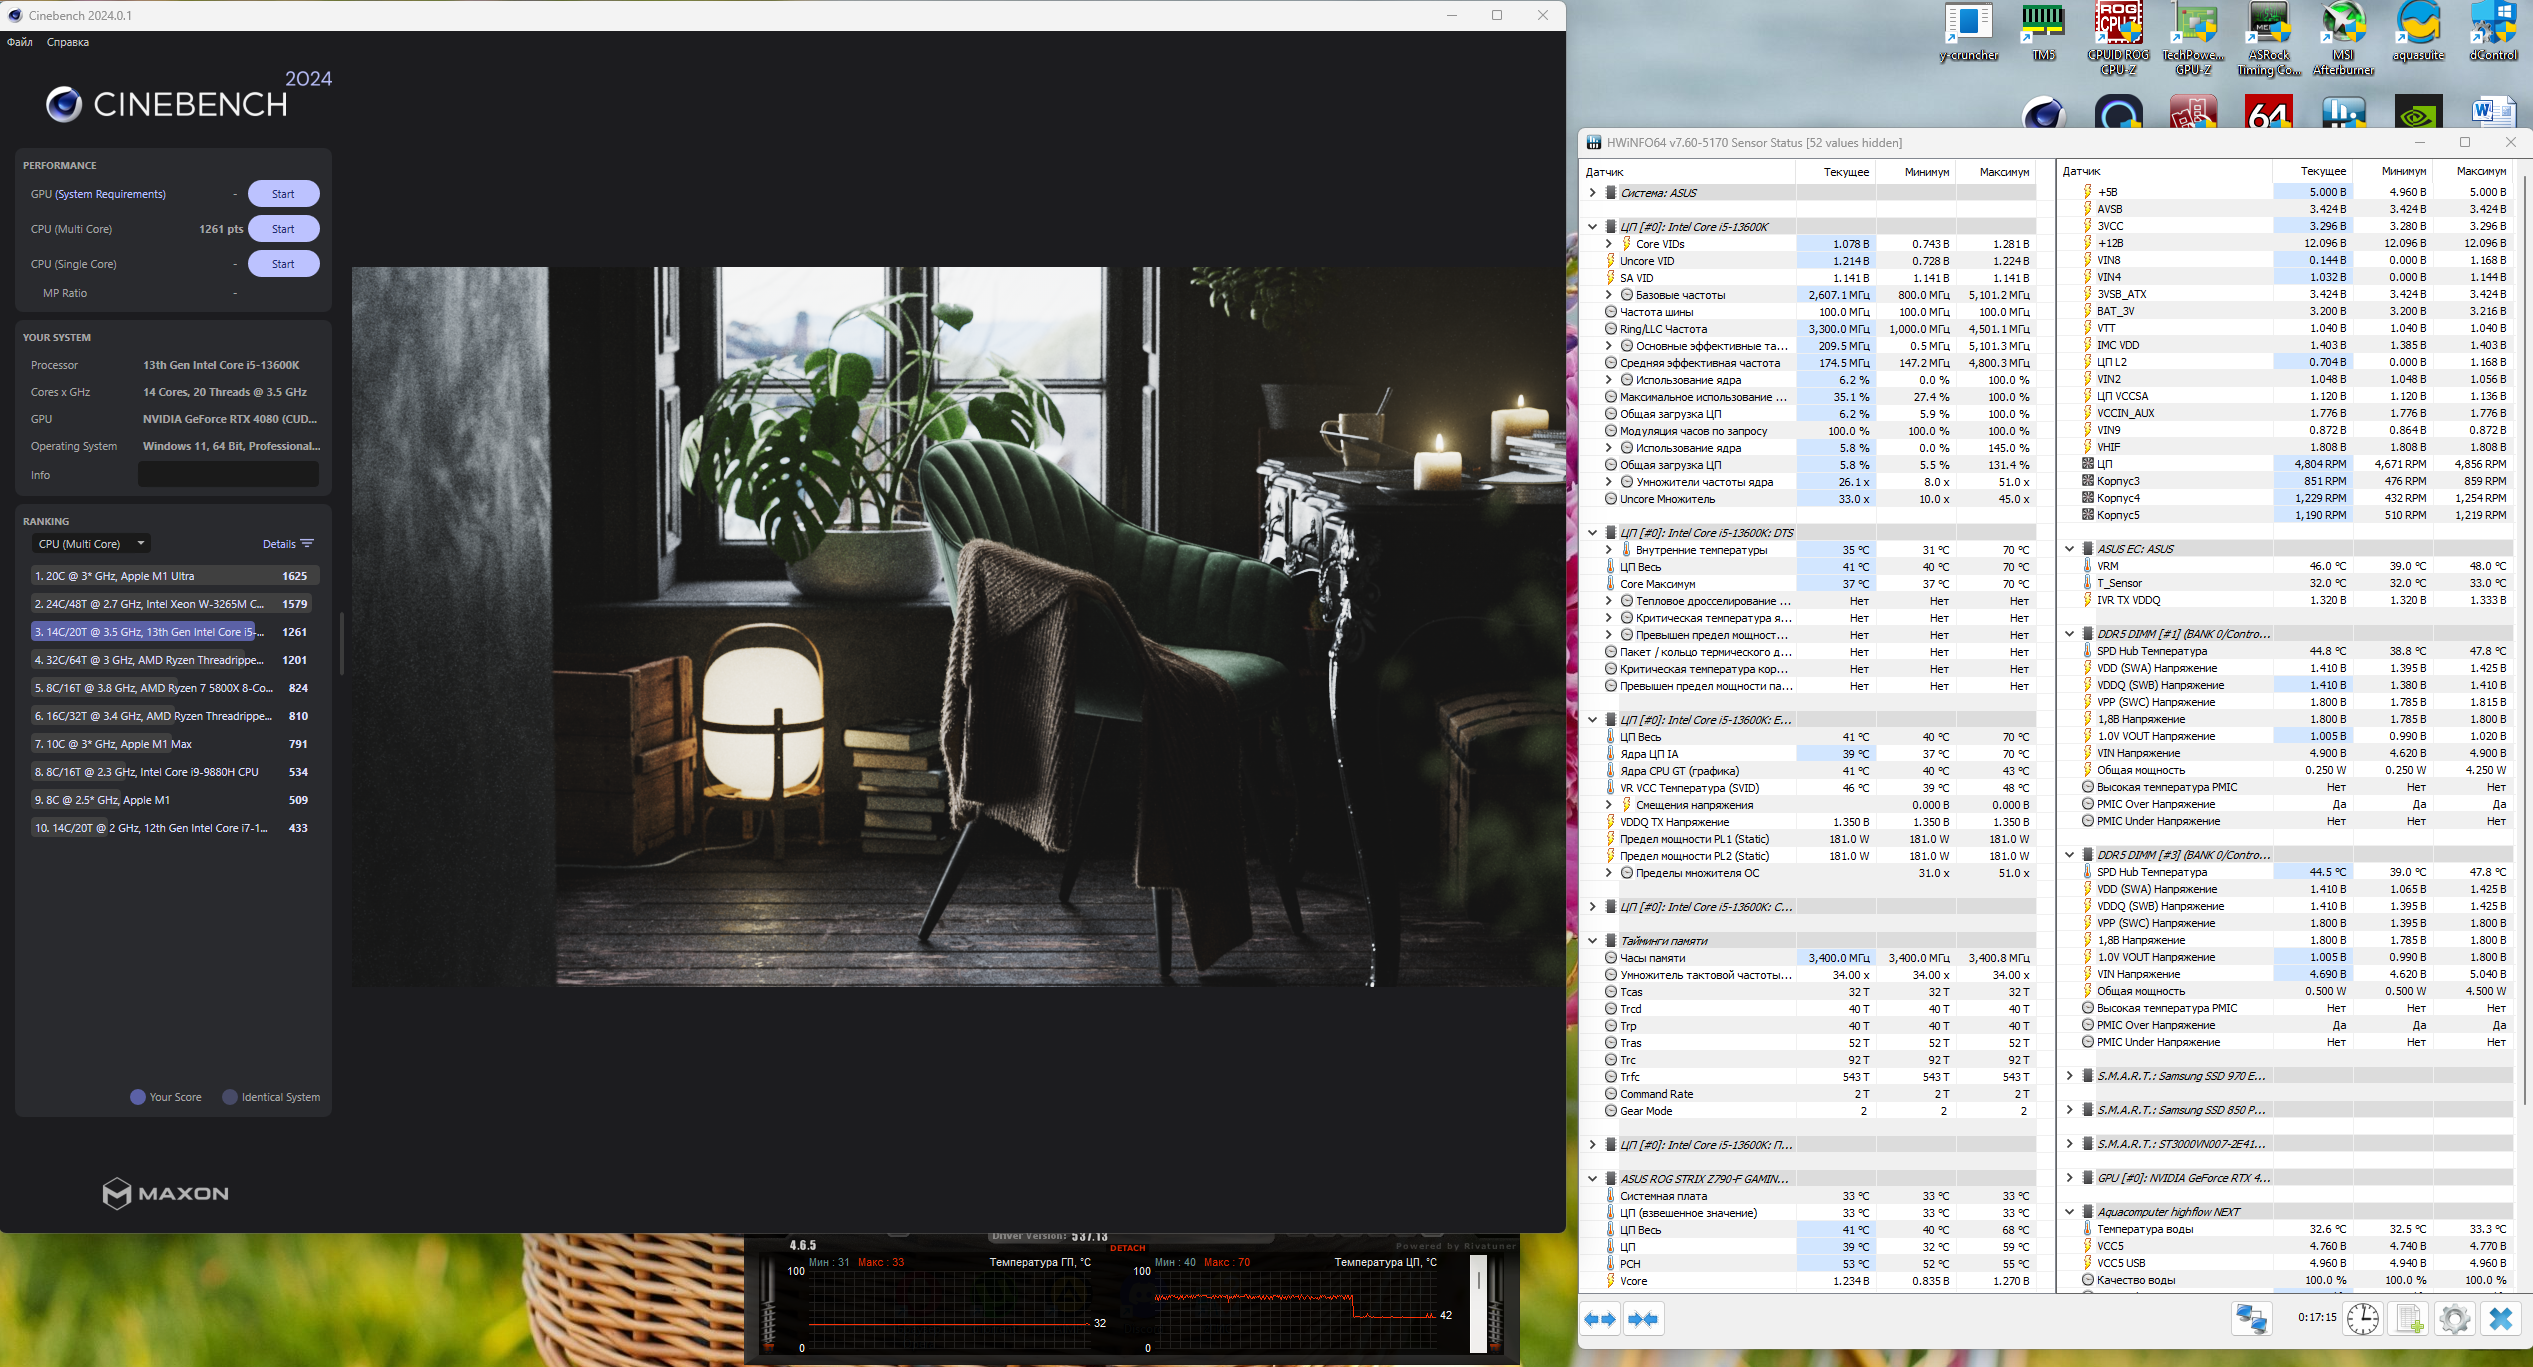Open CPU (Multi Core) ranking dropdown
2533x1367 pixels.
coord(90,544)
